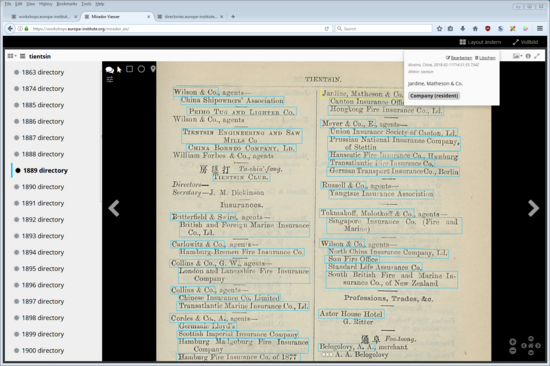Close the Mirador Viewer tab
The width and height of the screenshot is (550, 366).
(148, 16)
